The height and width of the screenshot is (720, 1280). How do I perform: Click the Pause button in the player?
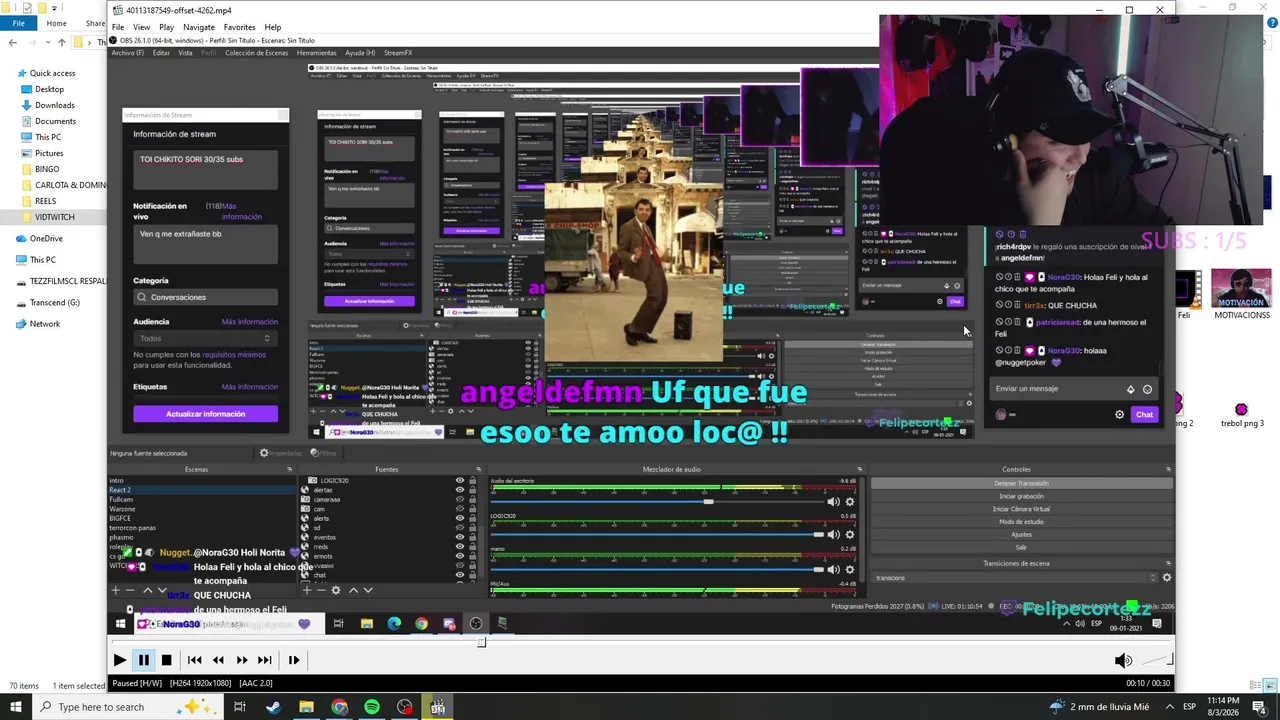[x=143, y=660]
